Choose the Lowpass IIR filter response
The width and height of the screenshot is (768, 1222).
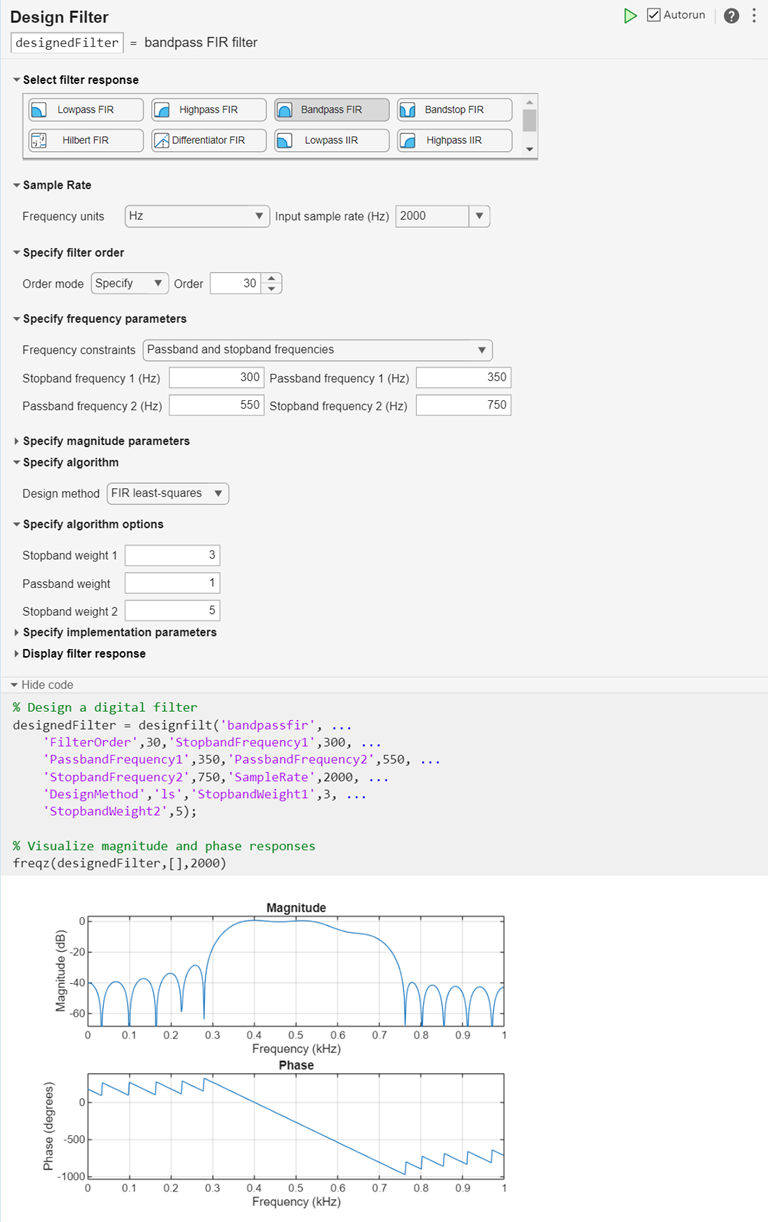[x=331, y=140]
